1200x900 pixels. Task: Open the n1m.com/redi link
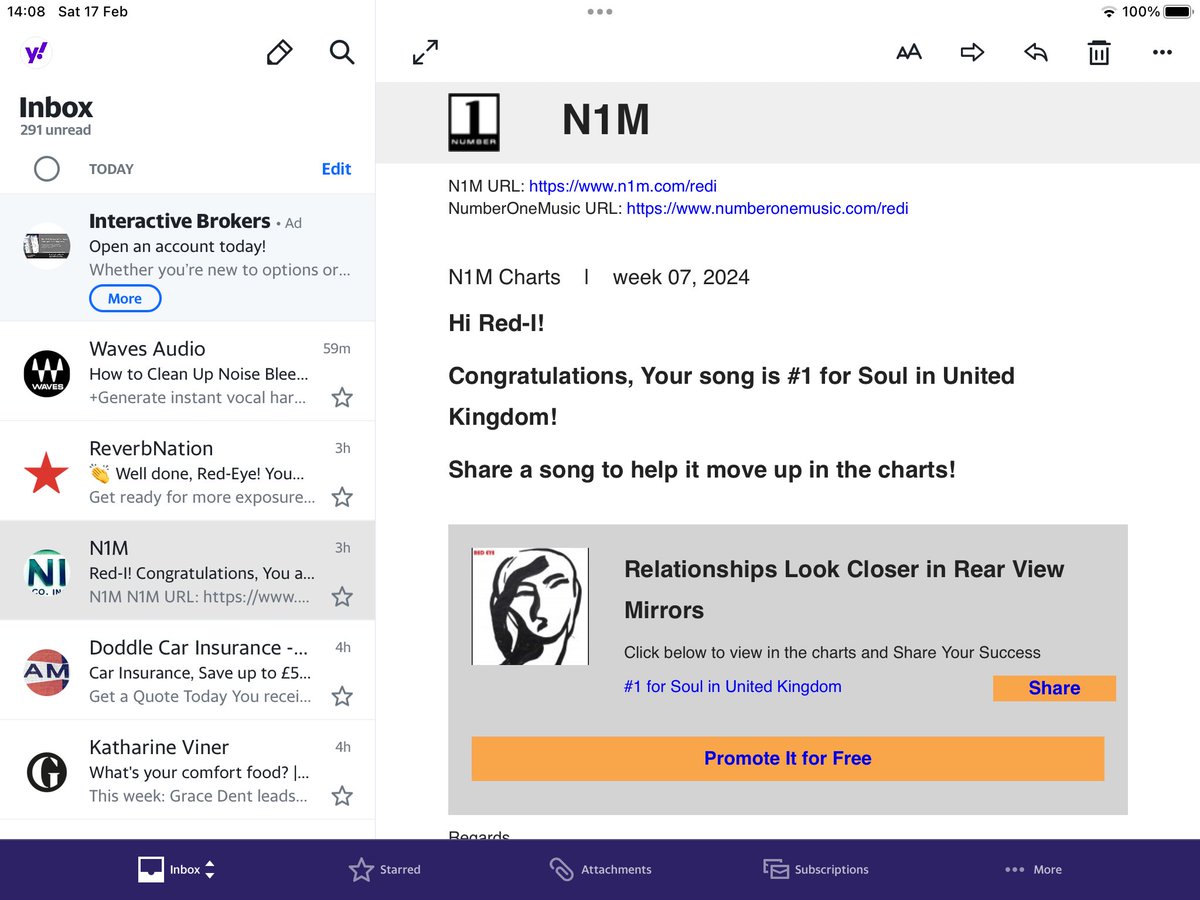623,186
